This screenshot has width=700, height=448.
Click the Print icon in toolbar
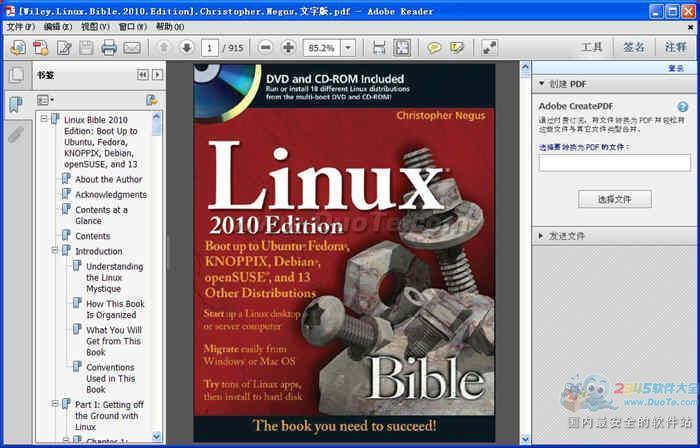tap(109, 47)
